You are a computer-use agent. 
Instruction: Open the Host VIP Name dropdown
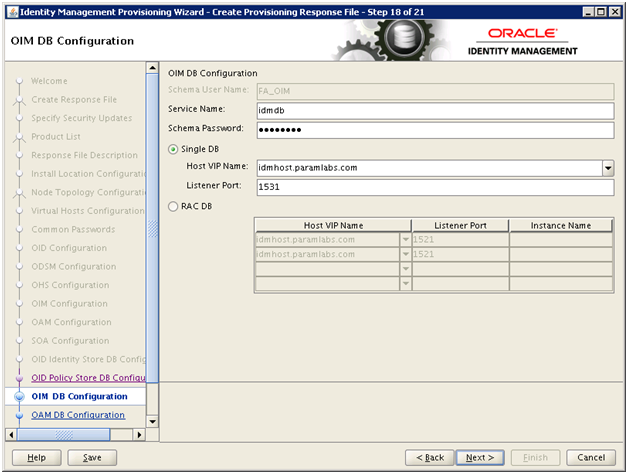tap(608, 168)
